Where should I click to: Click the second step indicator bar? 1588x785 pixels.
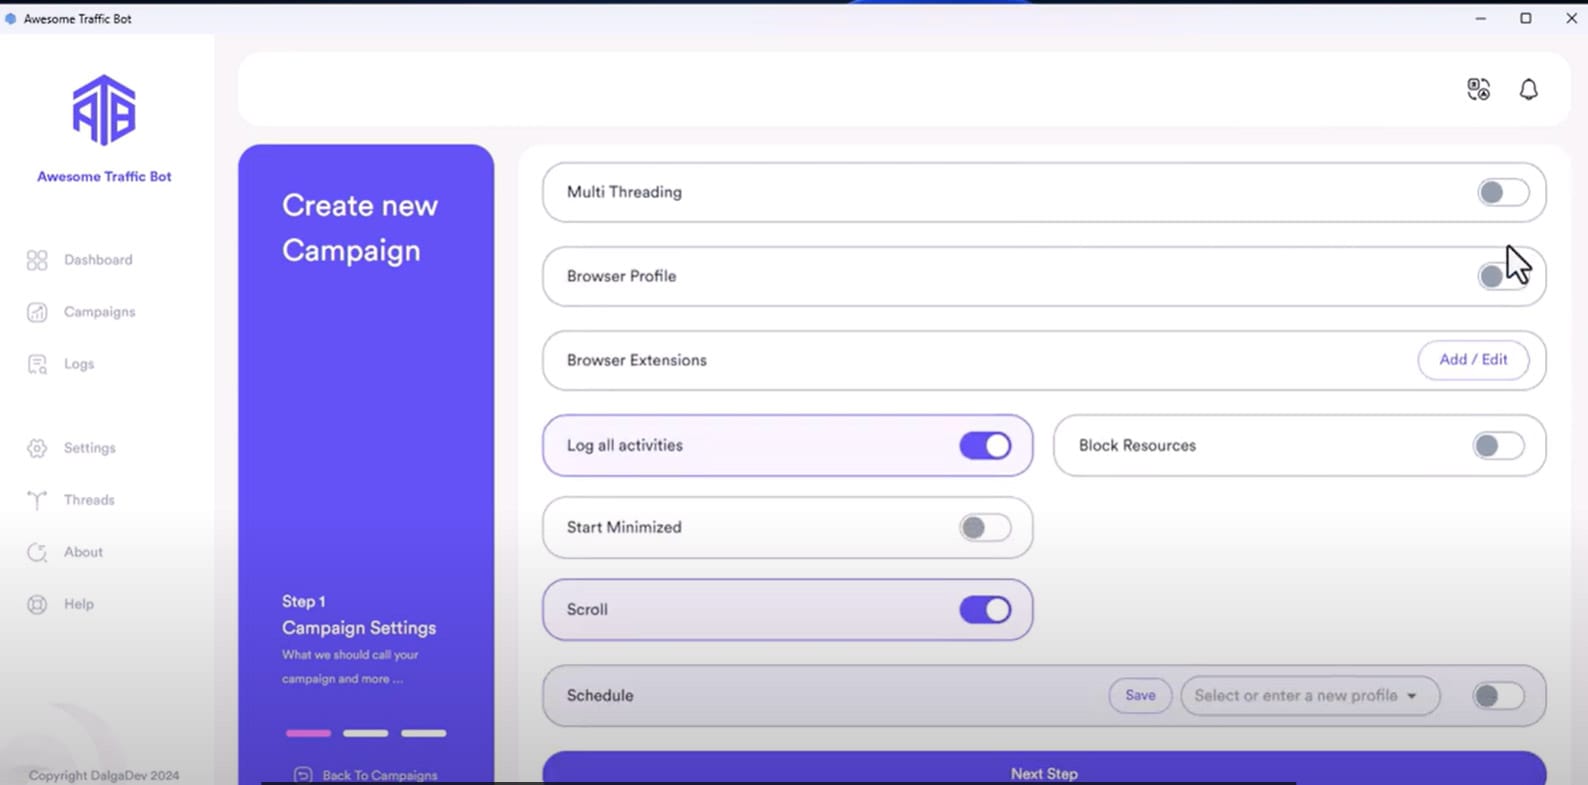(x=366, y=733)
